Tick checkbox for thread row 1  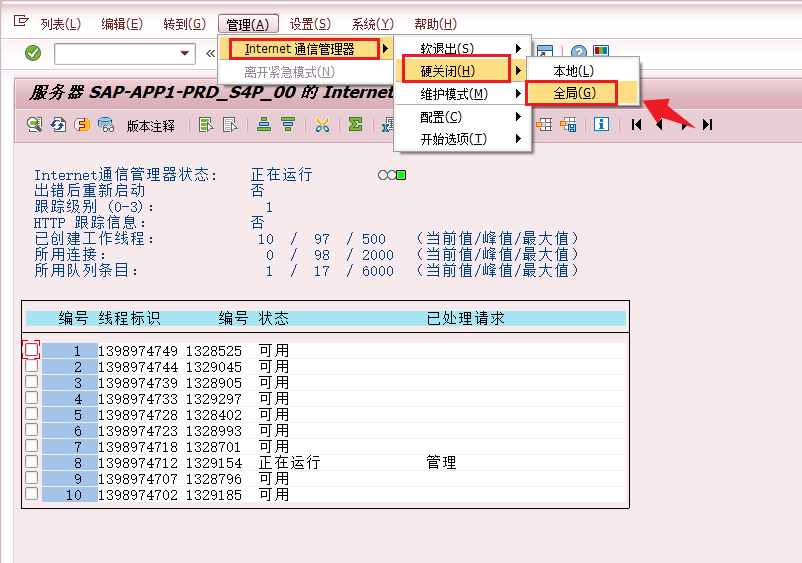coord(31,350)
